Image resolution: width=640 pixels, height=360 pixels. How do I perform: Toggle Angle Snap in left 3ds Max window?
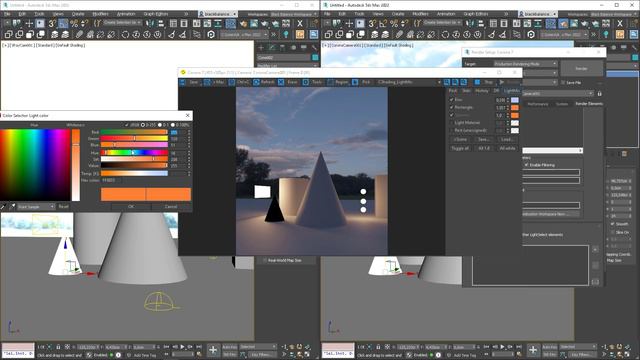(x=63, y=24)
